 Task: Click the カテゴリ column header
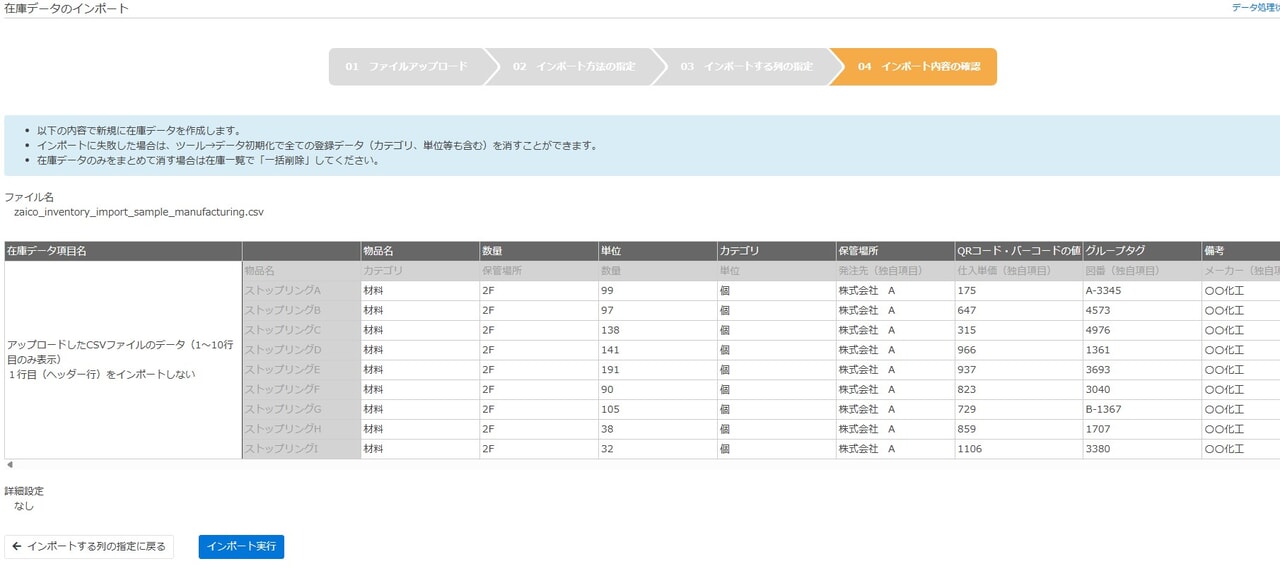740,251
